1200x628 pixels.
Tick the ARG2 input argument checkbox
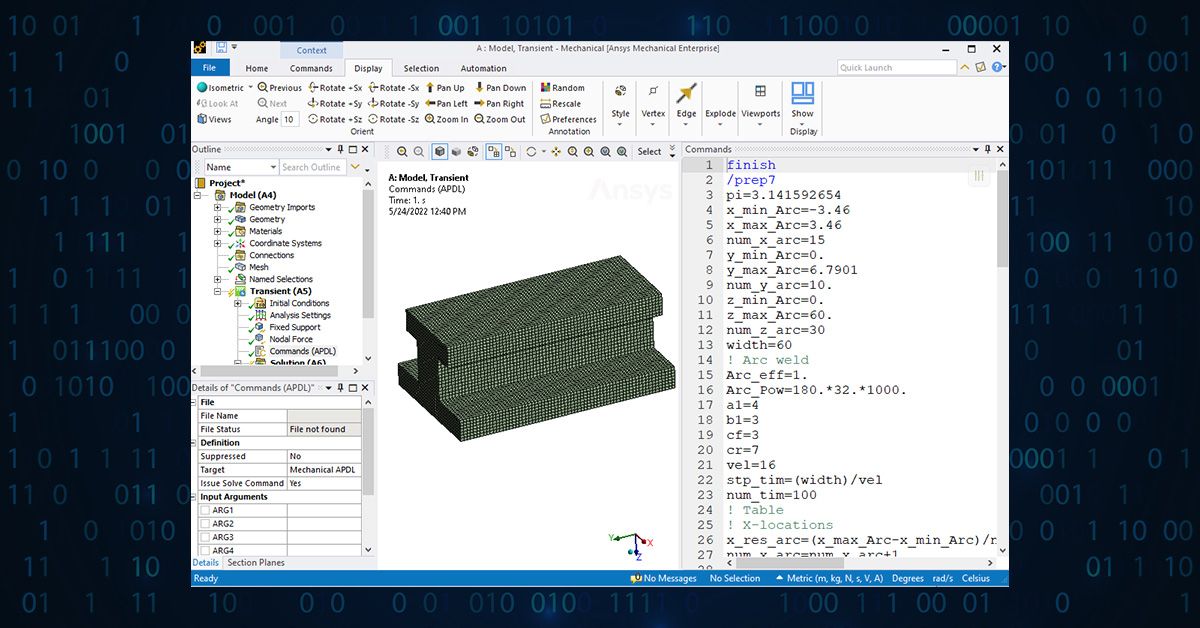click(205, 524)
